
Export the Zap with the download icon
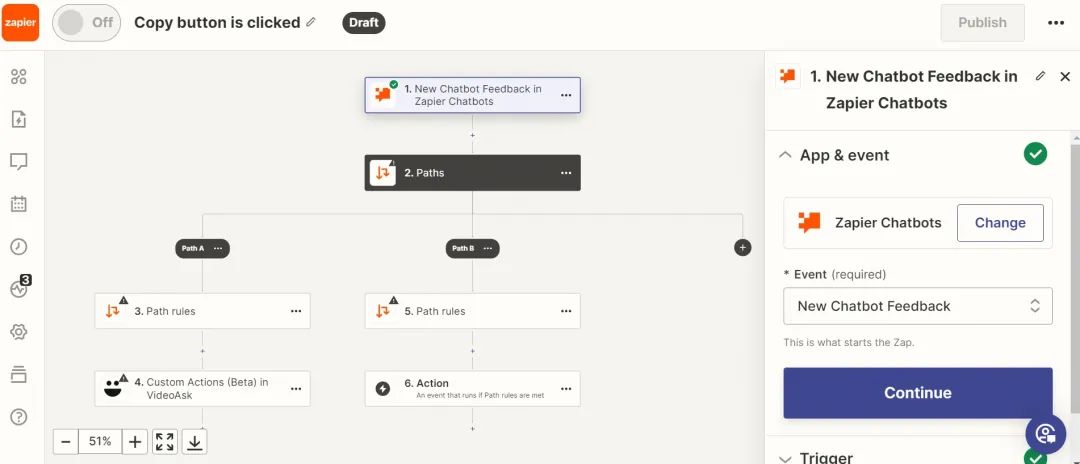point(195,441)
